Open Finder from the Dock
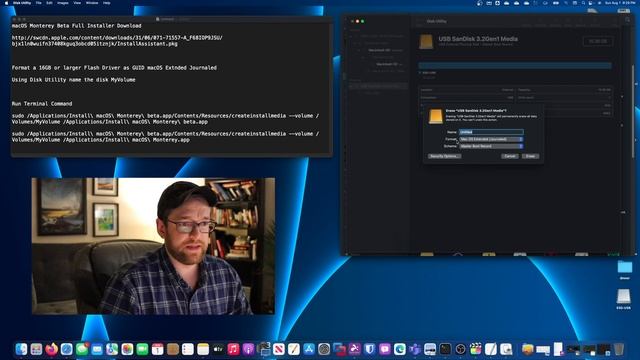Image resolution: width=640 pixels, height=360 pixels. pos(21,349)
